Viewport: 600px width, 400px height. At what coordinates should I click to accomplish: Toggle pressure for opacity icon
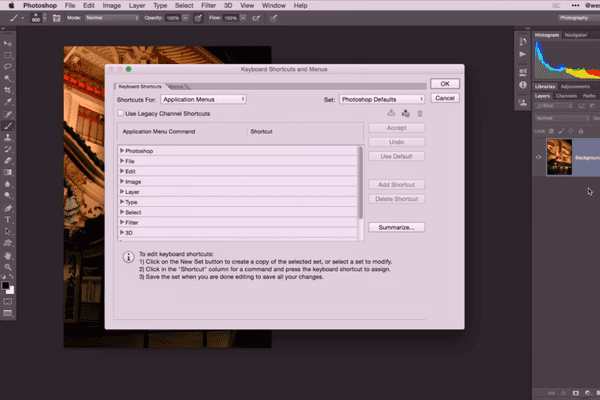point(198,18)
